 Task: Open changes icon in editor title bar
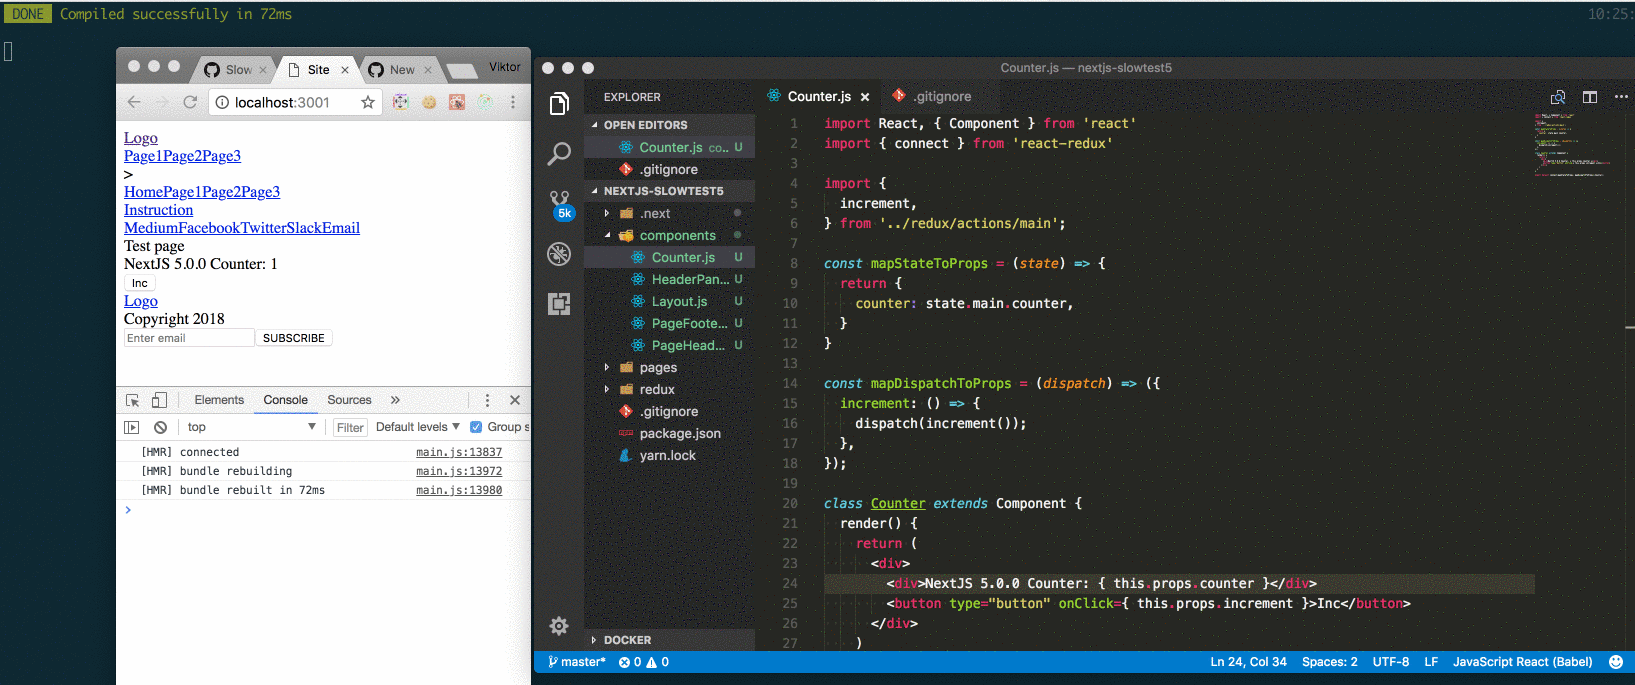(x=1558, y=97)
